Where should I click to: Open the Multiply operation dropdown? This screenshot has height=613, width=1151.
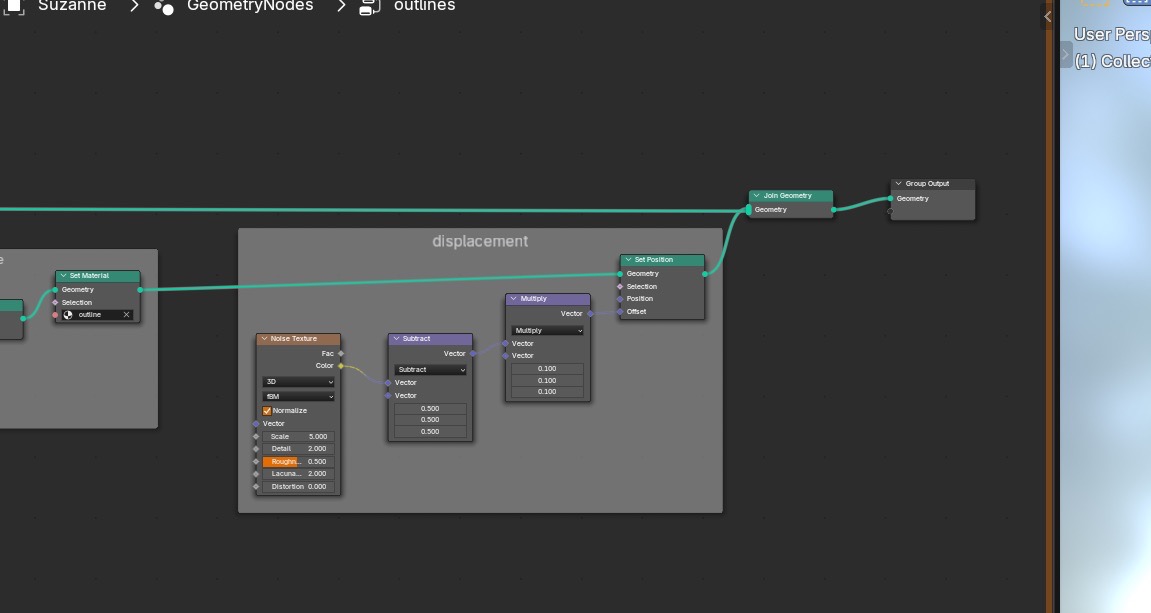[548, 331]
